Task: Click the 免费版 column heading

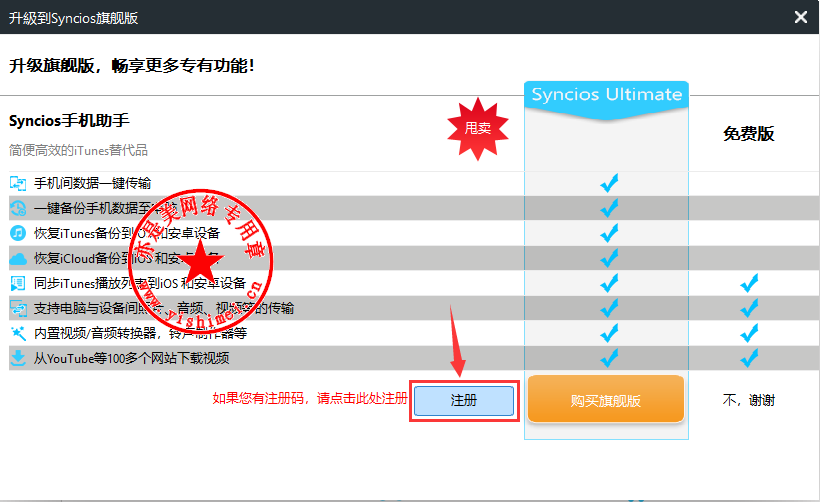Action: point(748,134)
